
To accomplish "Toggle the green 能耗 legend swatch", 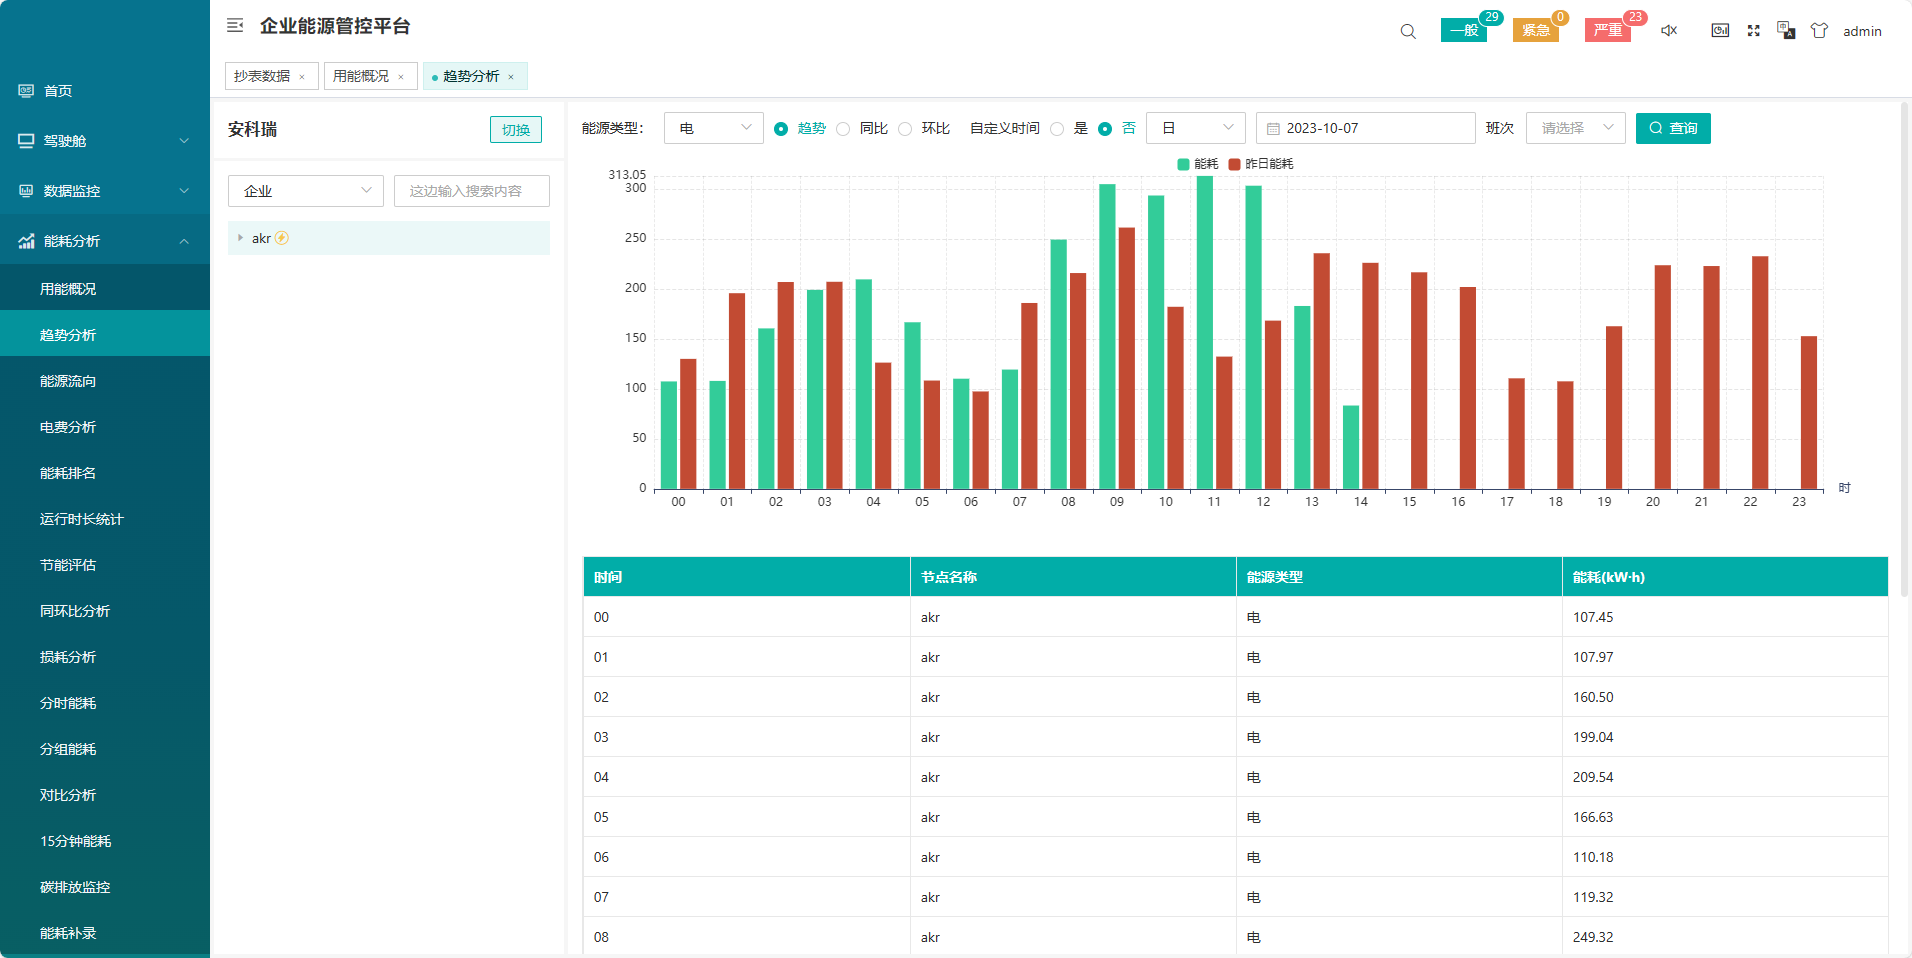I will coord(1184,164).
